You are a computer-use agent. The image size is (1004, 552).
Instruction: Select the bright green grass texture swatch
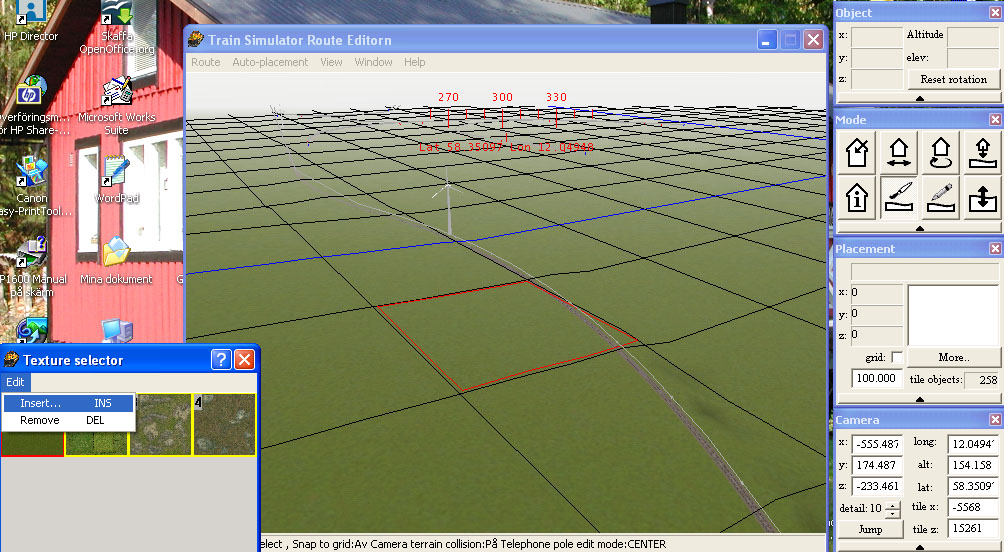pos(97,444)
